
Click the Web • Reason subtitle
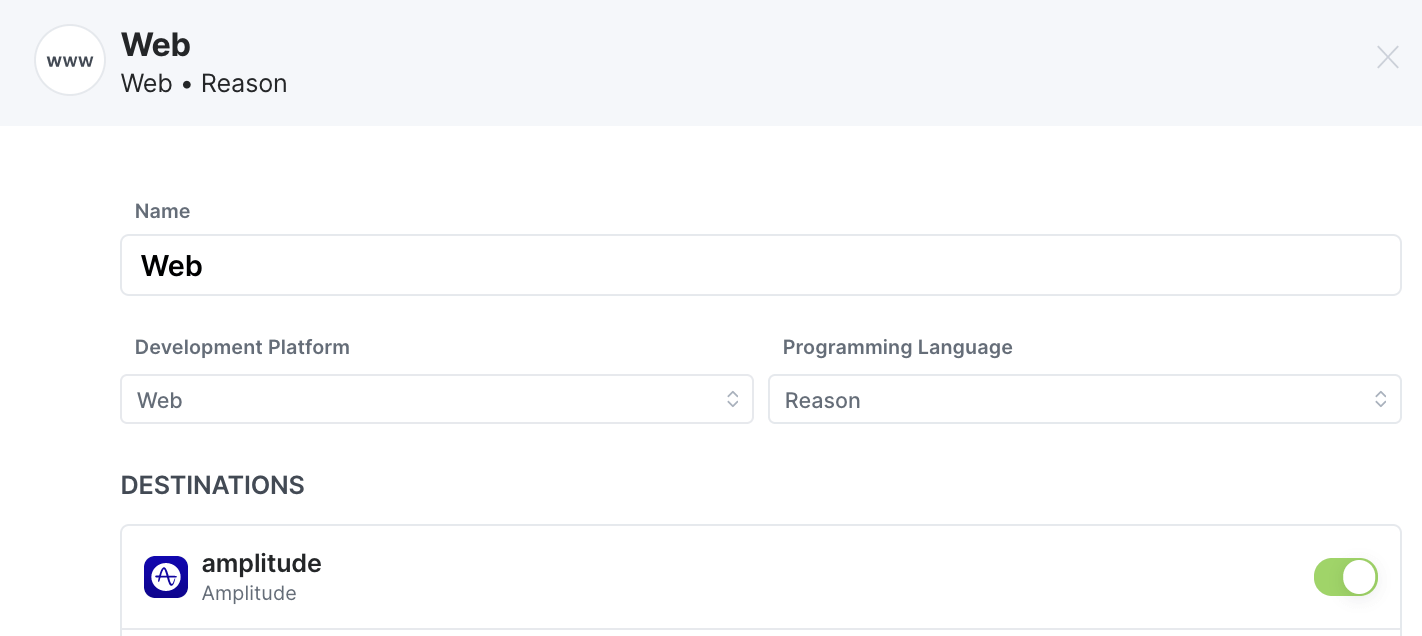[x=204, y=84]
